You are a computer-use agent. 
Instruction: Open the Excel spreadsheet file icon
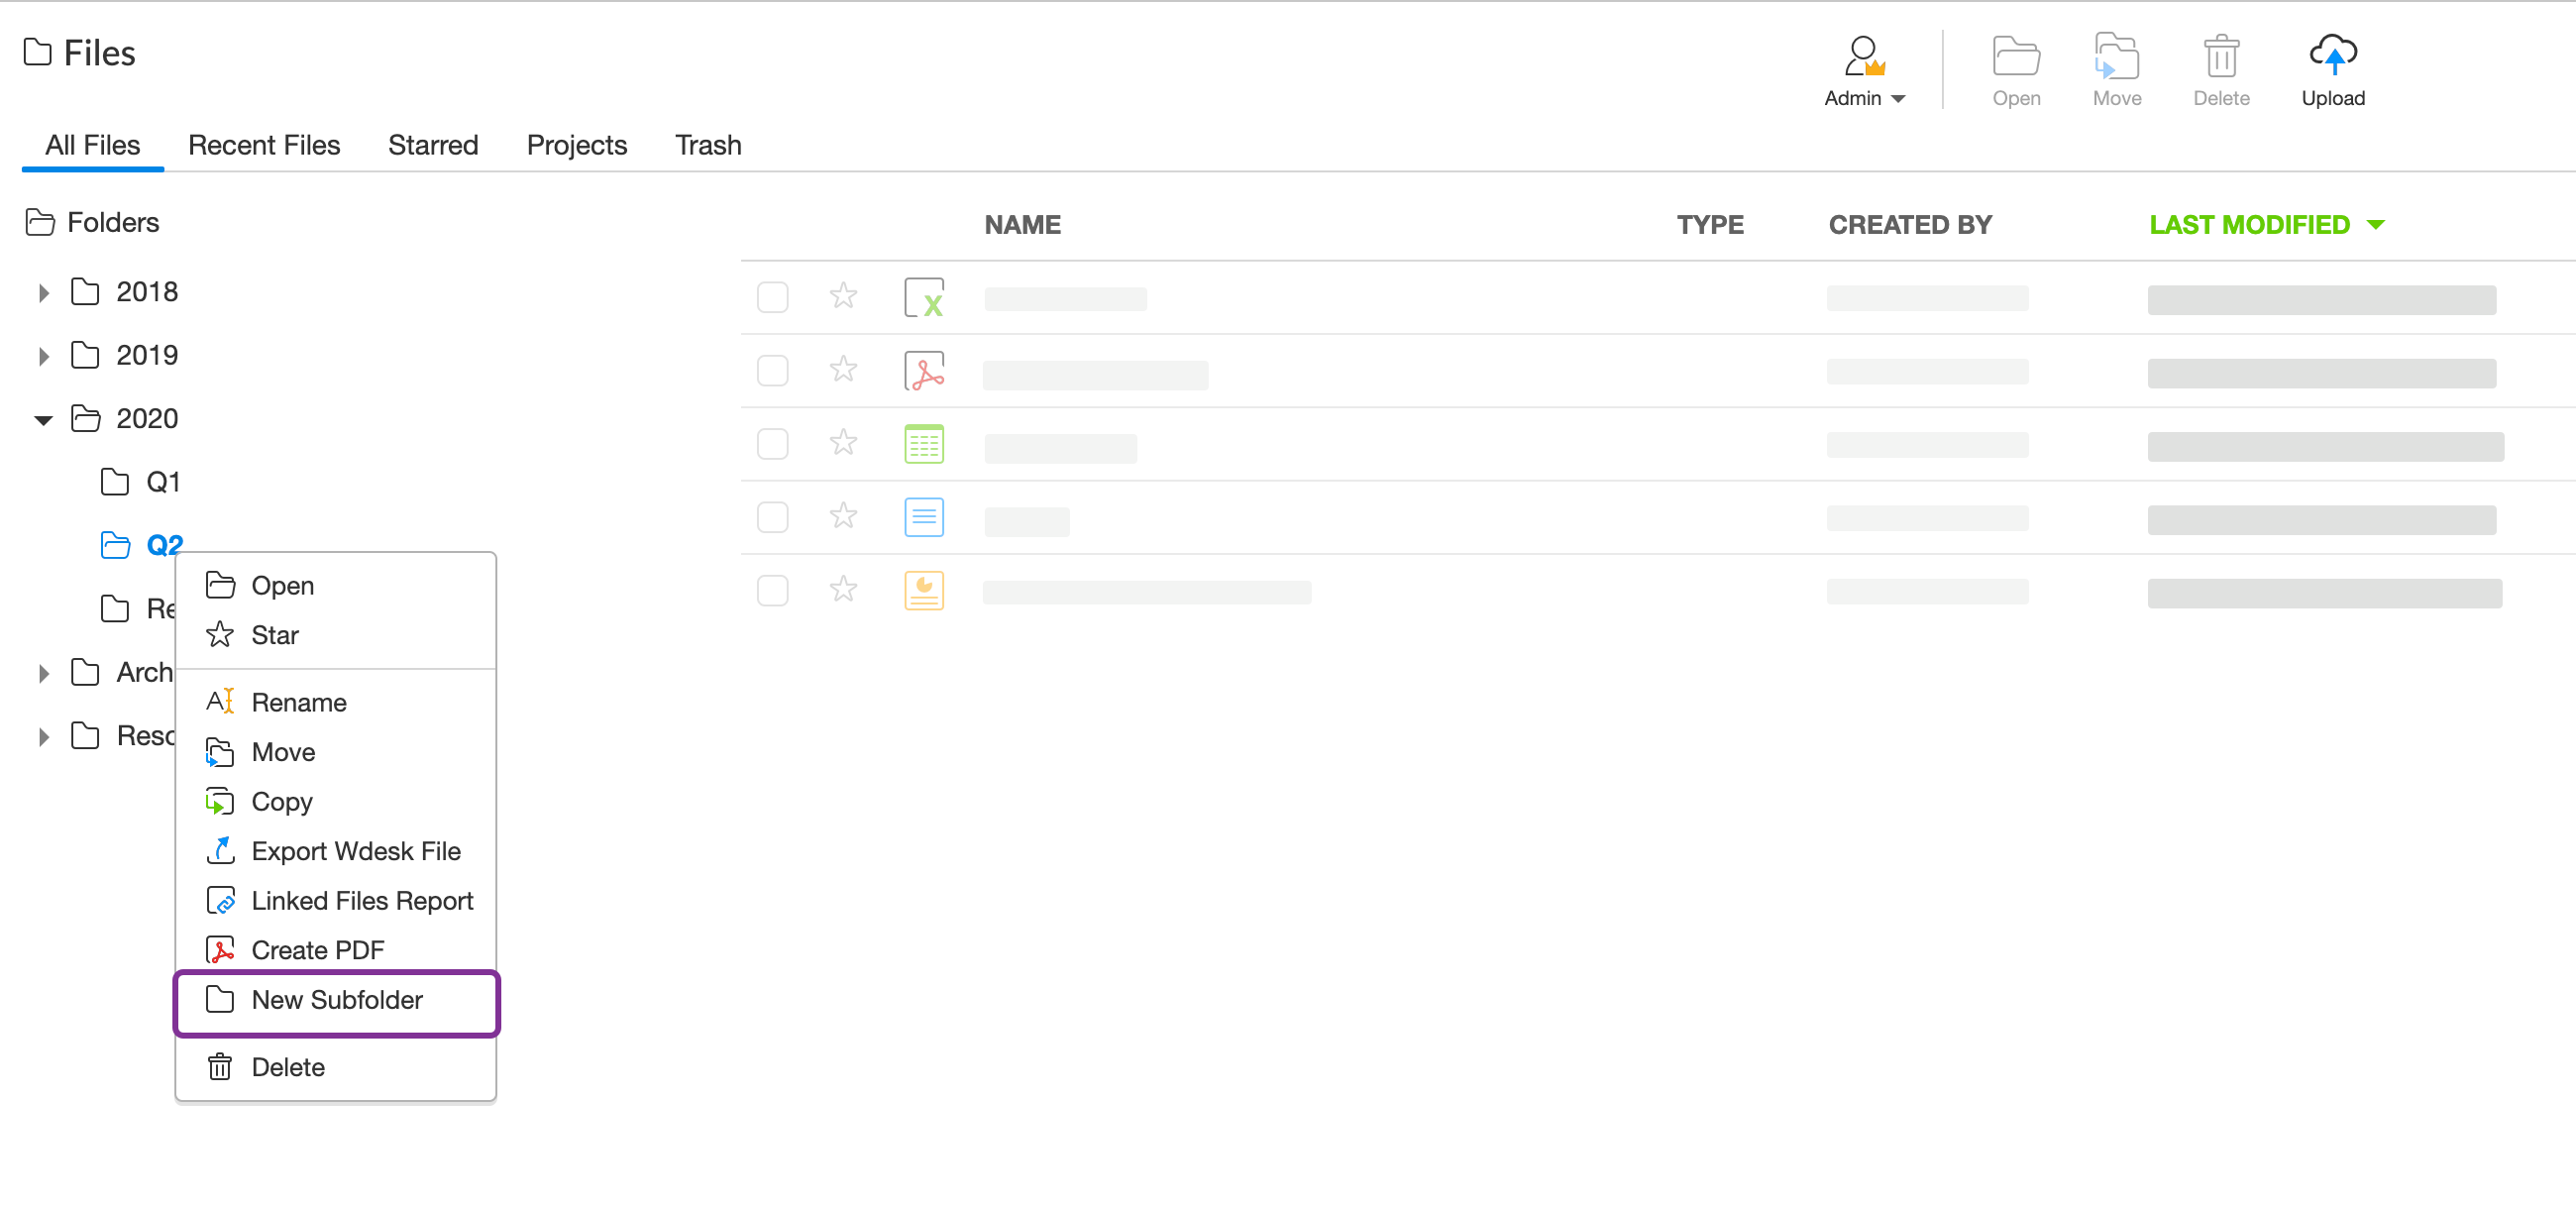pyautogui.click(x=923, y=296)
